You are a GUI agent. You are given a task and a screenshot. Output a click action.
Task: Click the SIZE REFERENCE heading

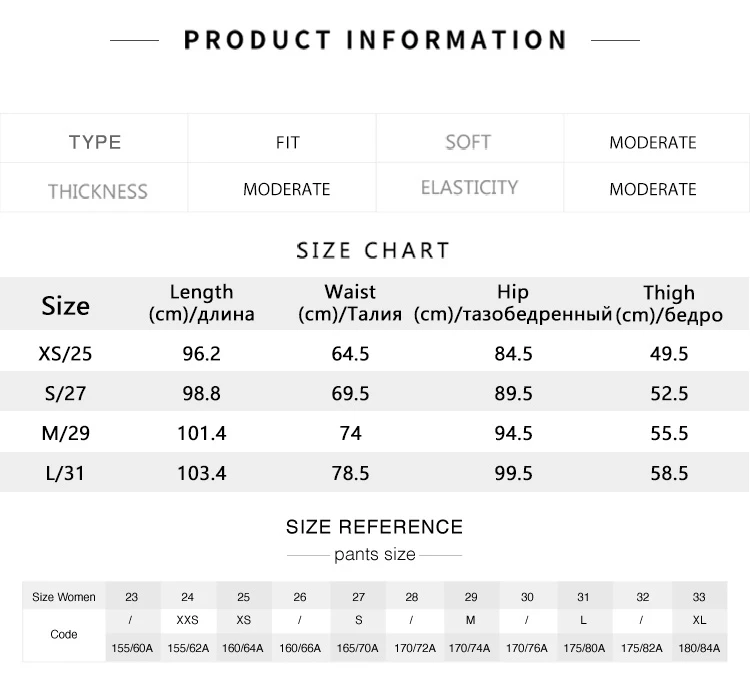pos(375,527)
